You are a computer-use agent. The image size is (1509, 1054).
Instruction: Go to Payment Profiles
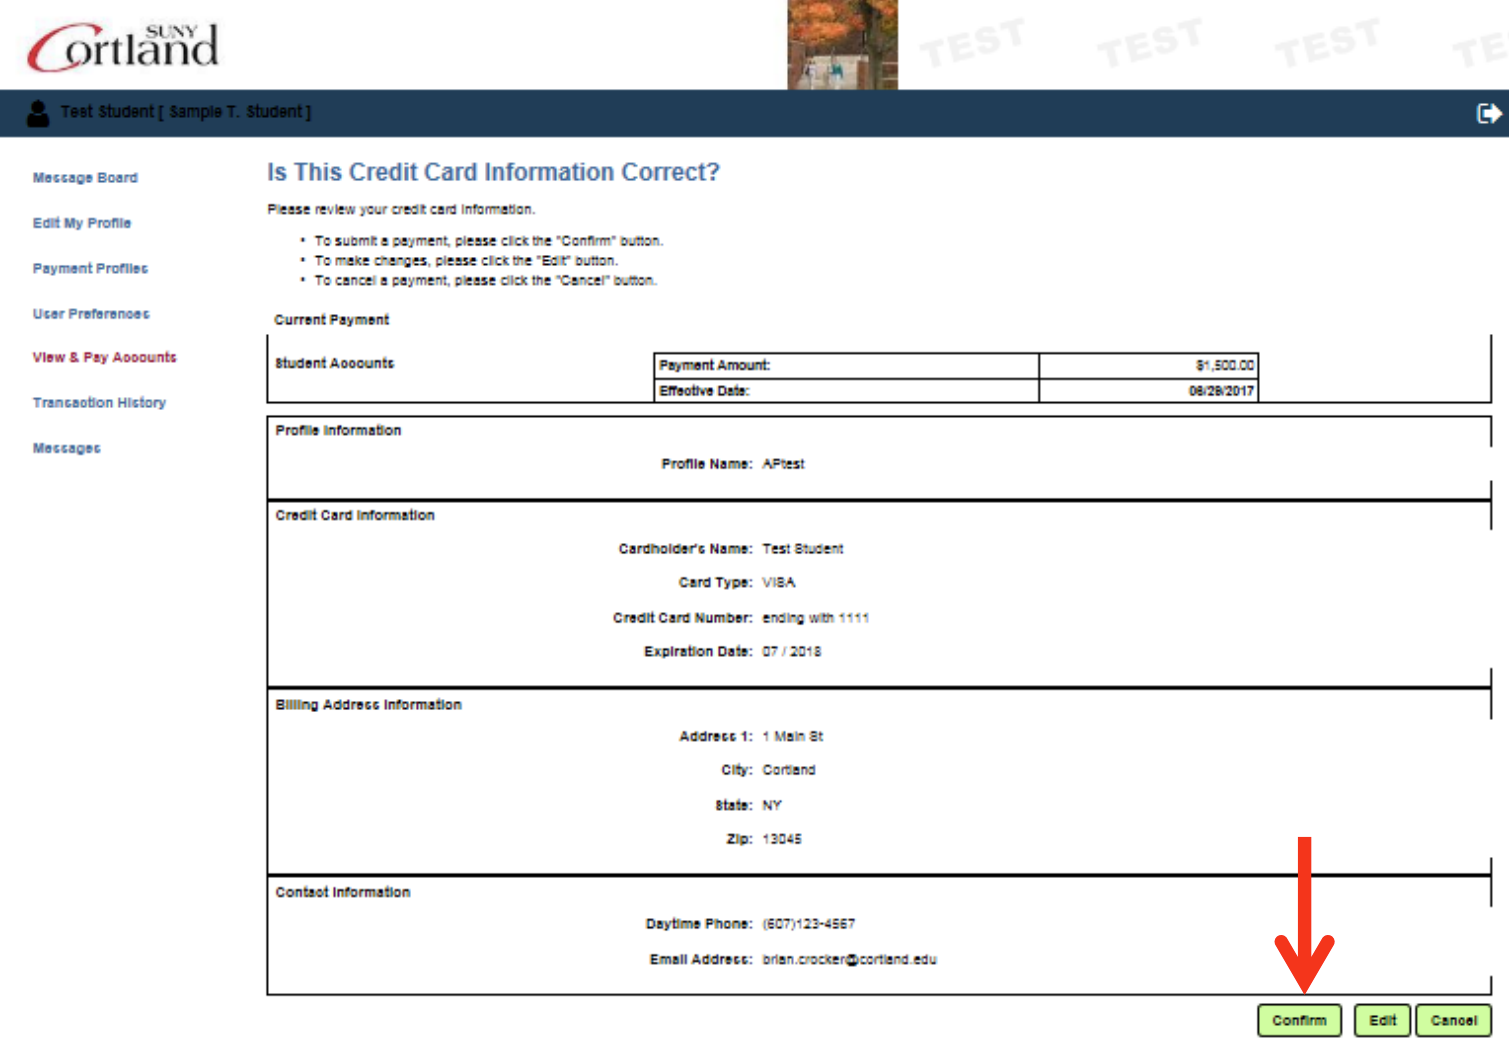pyautogui.click(x=90, y=268)
